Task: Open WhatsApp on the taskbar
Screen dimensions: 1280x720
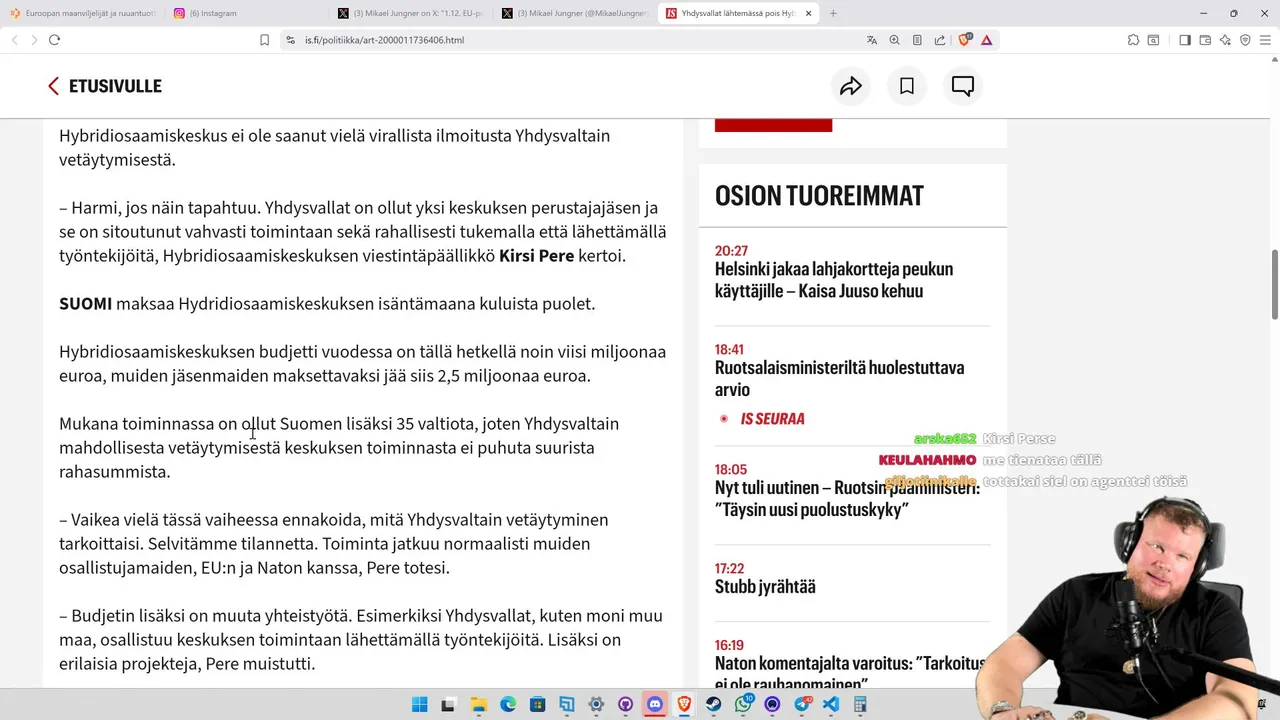Action: 743,704
